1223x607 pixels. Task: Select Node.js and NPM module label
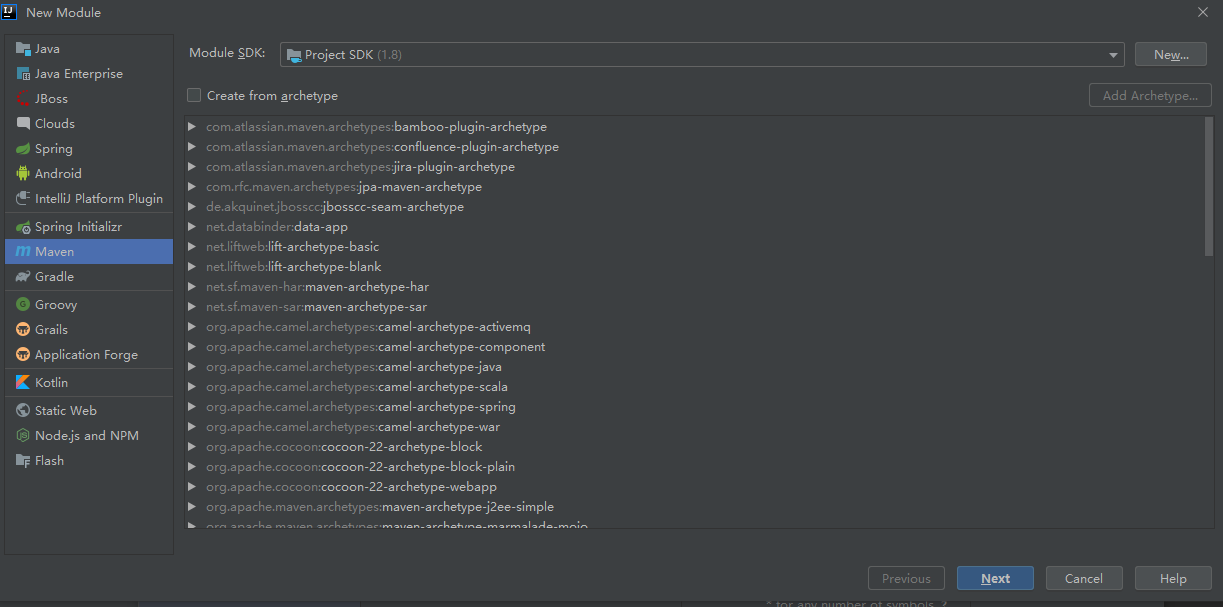click(x=87, y=435)
